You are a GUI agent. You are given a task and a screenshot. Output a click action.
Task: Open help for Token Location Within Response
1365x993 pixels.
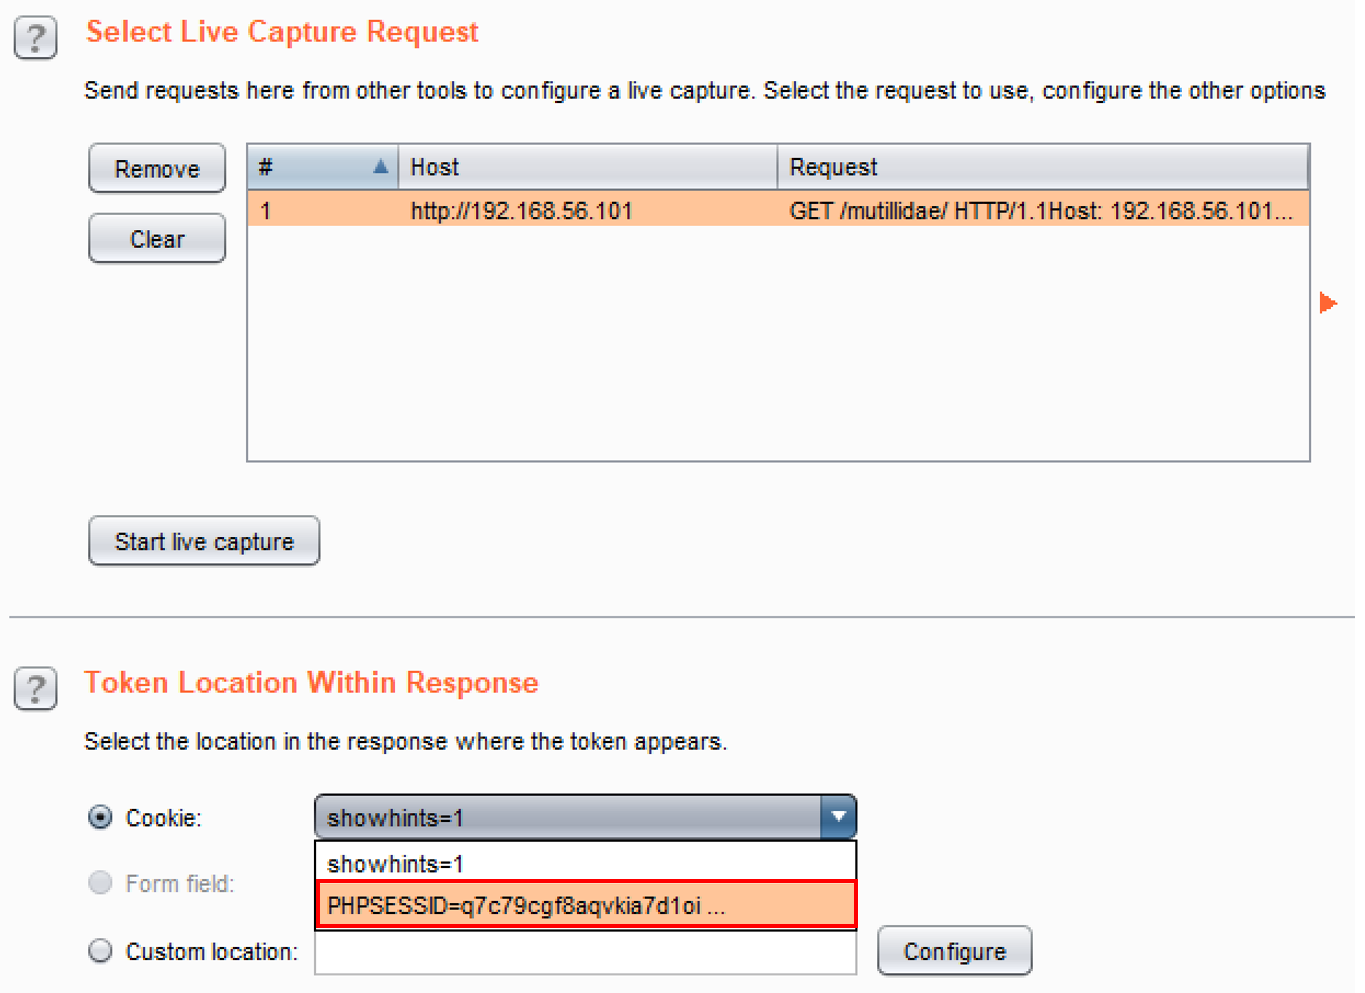pyautogui.click(x=35, y=689)
